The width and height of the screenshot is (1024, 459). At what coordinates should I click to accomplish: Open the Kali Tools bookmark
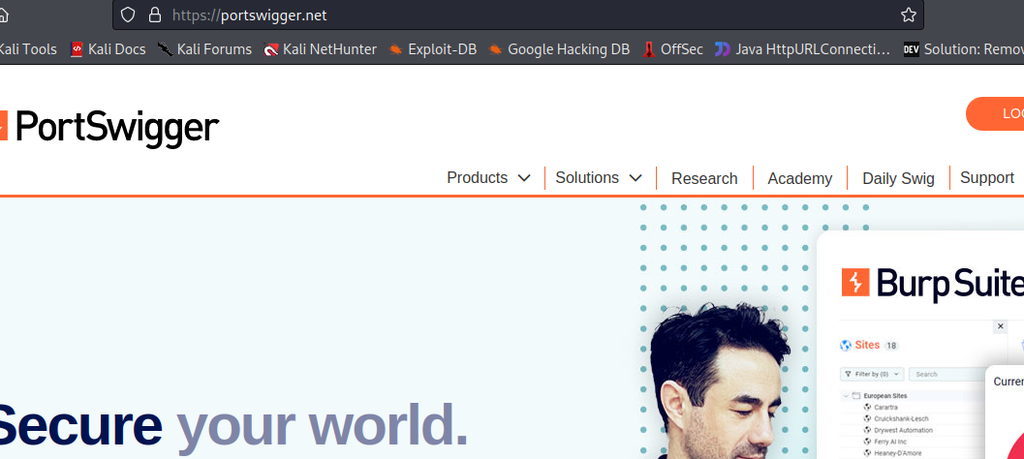(27, 49)
